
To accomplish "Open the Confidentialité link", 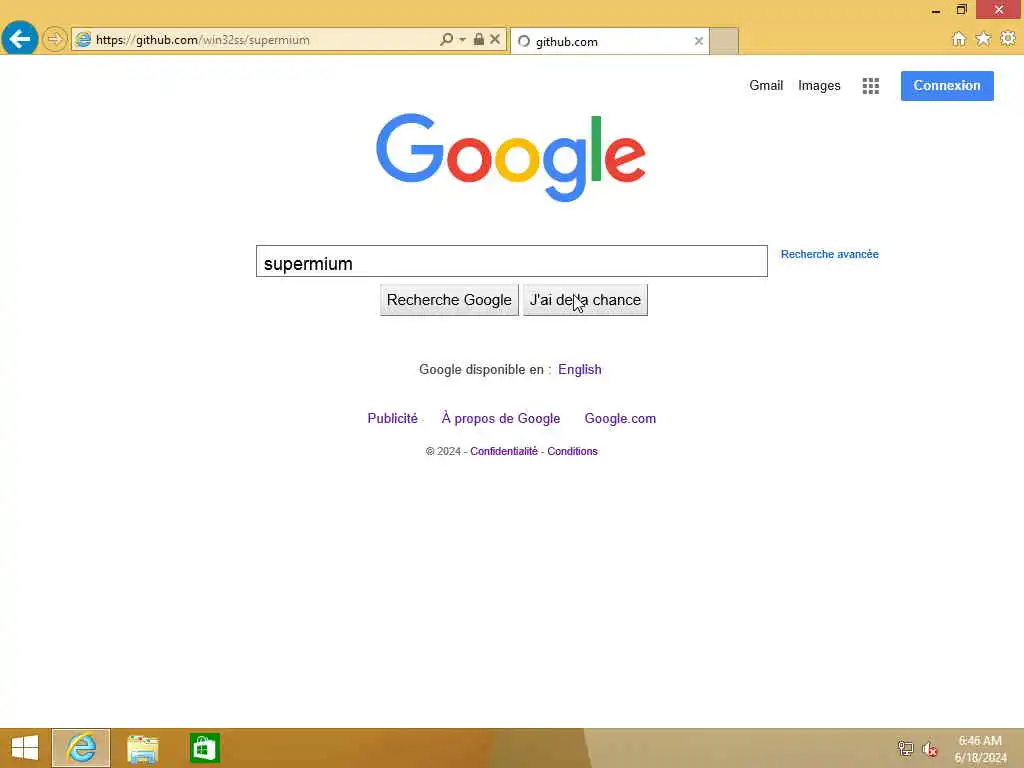I will (x=504, y=451).
